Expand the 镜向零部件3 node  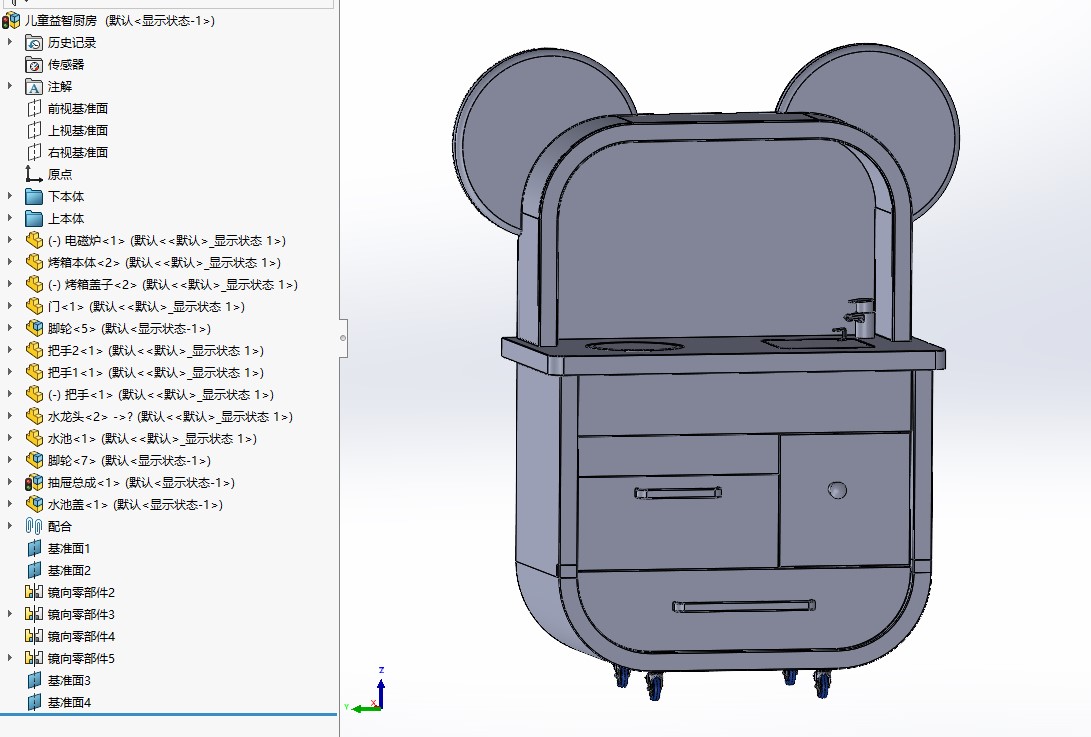[x=10, y=614]
